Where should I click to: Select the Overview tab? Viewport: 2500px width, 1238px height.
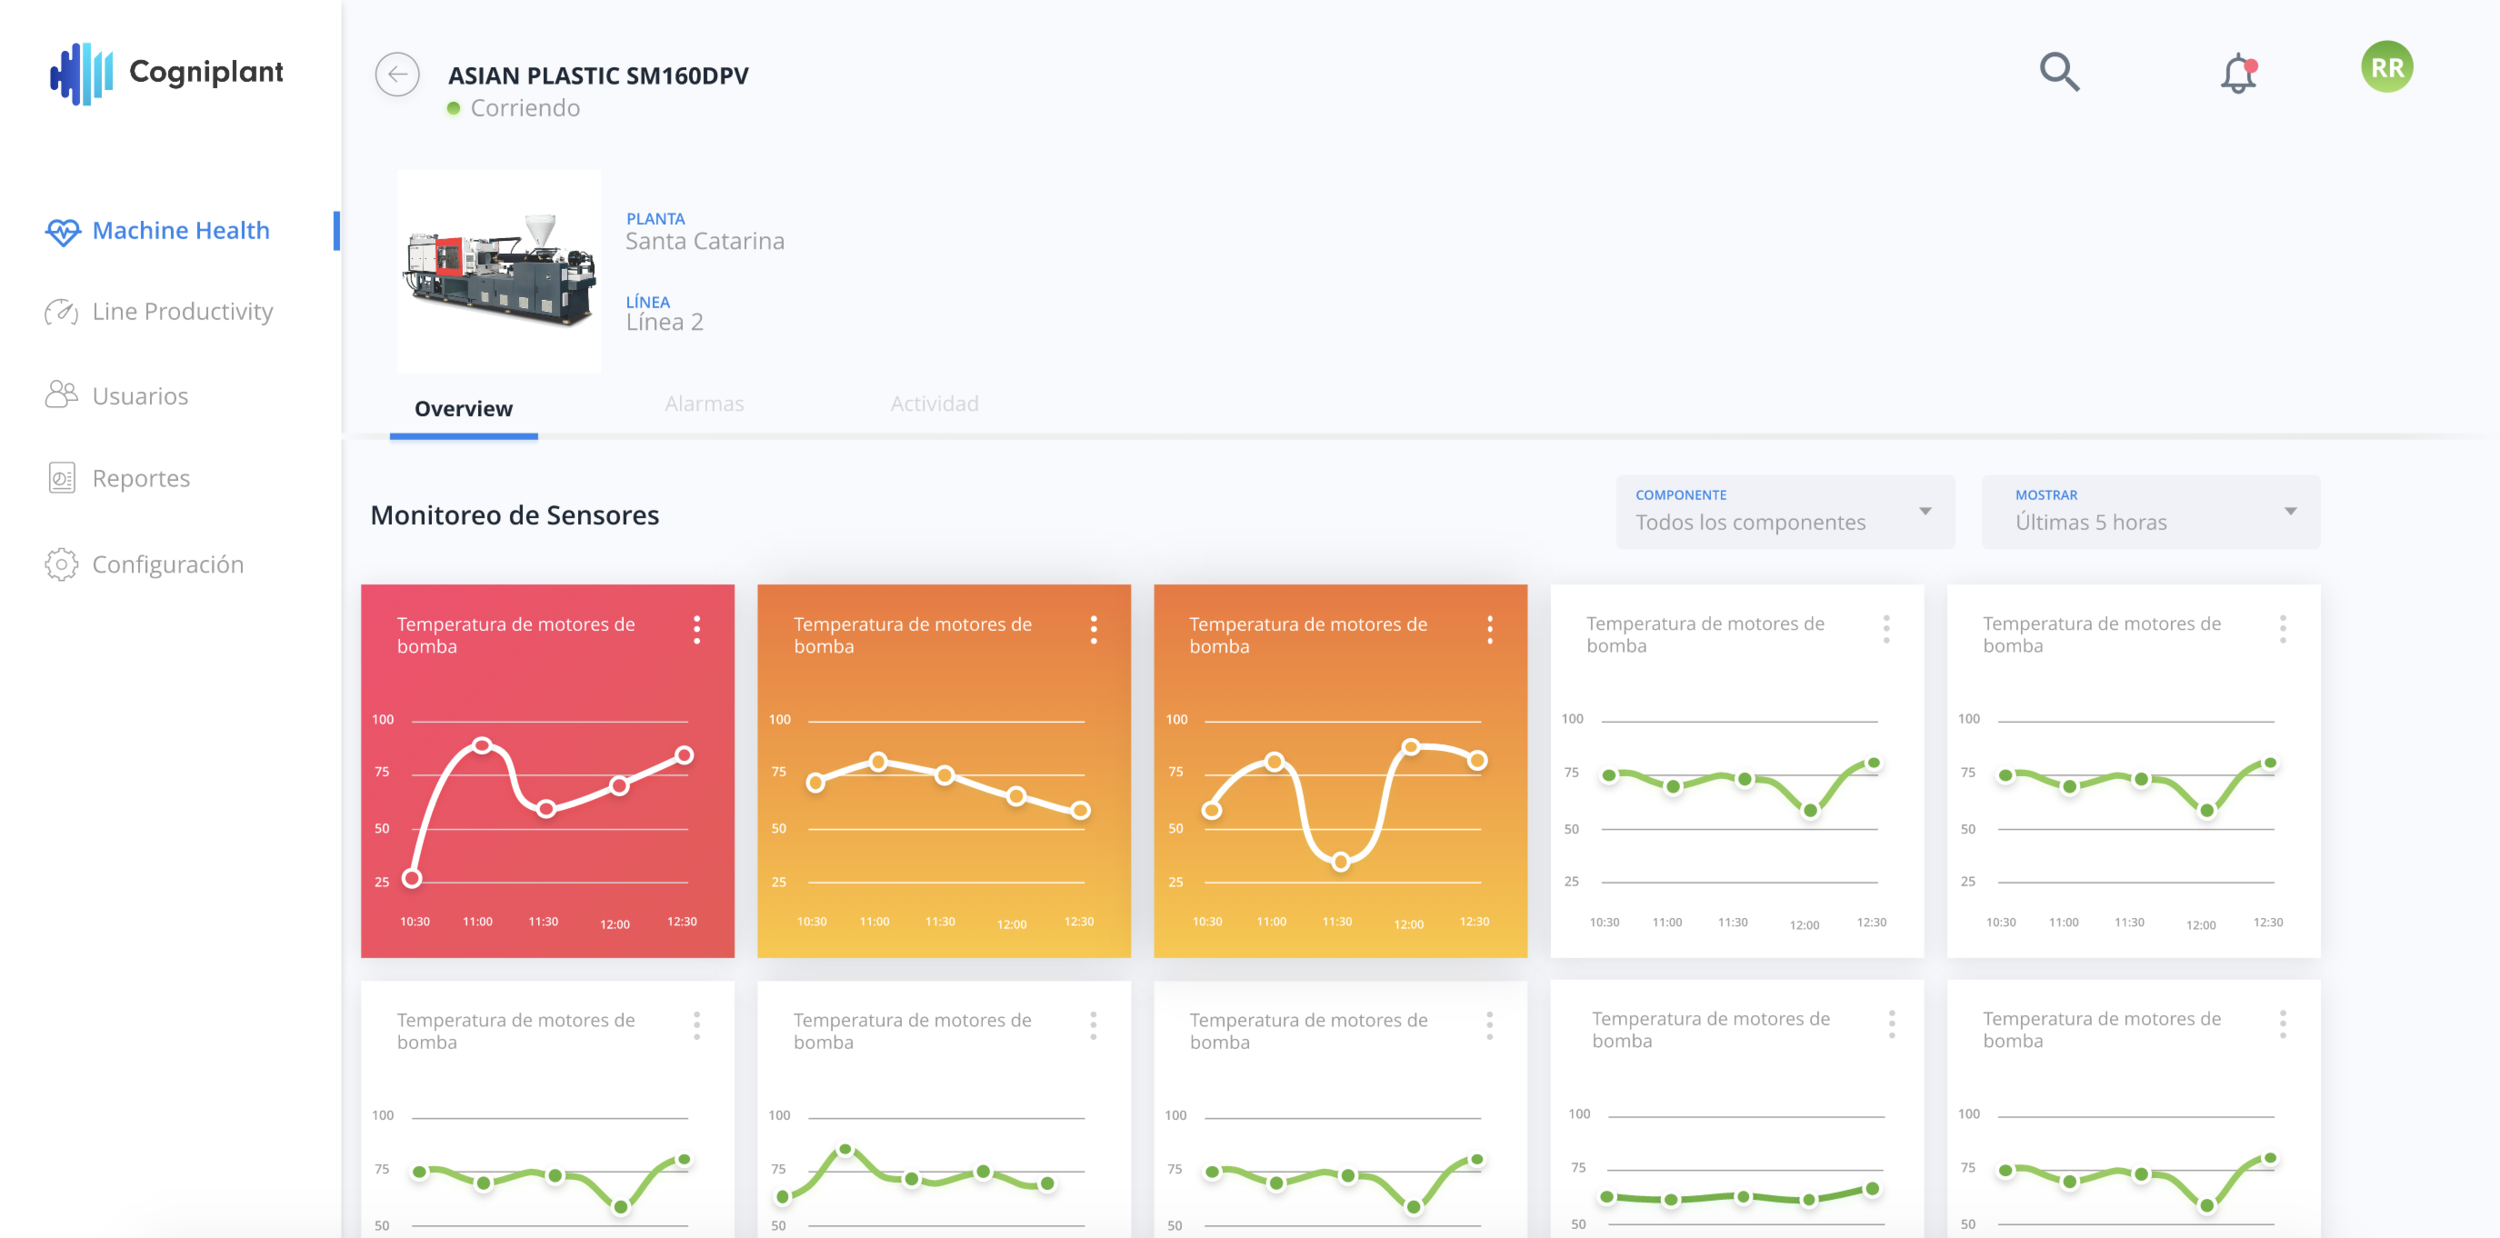pyautogui.click(x=463, y=409)
